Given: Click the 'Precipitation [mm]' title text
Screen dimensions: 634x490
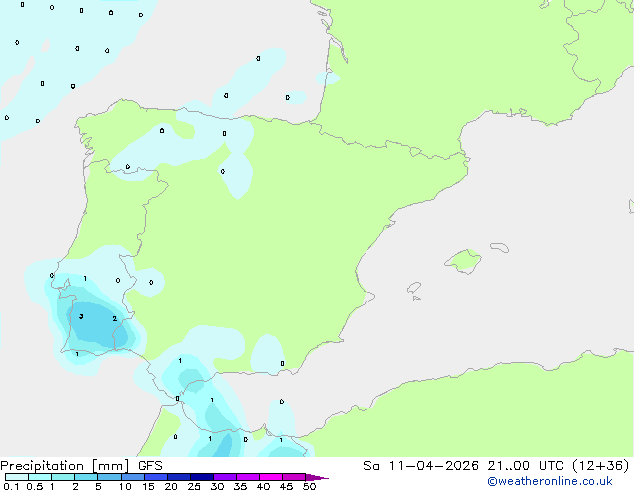Looking at the screenshot, I should click(x=65, y=466).
